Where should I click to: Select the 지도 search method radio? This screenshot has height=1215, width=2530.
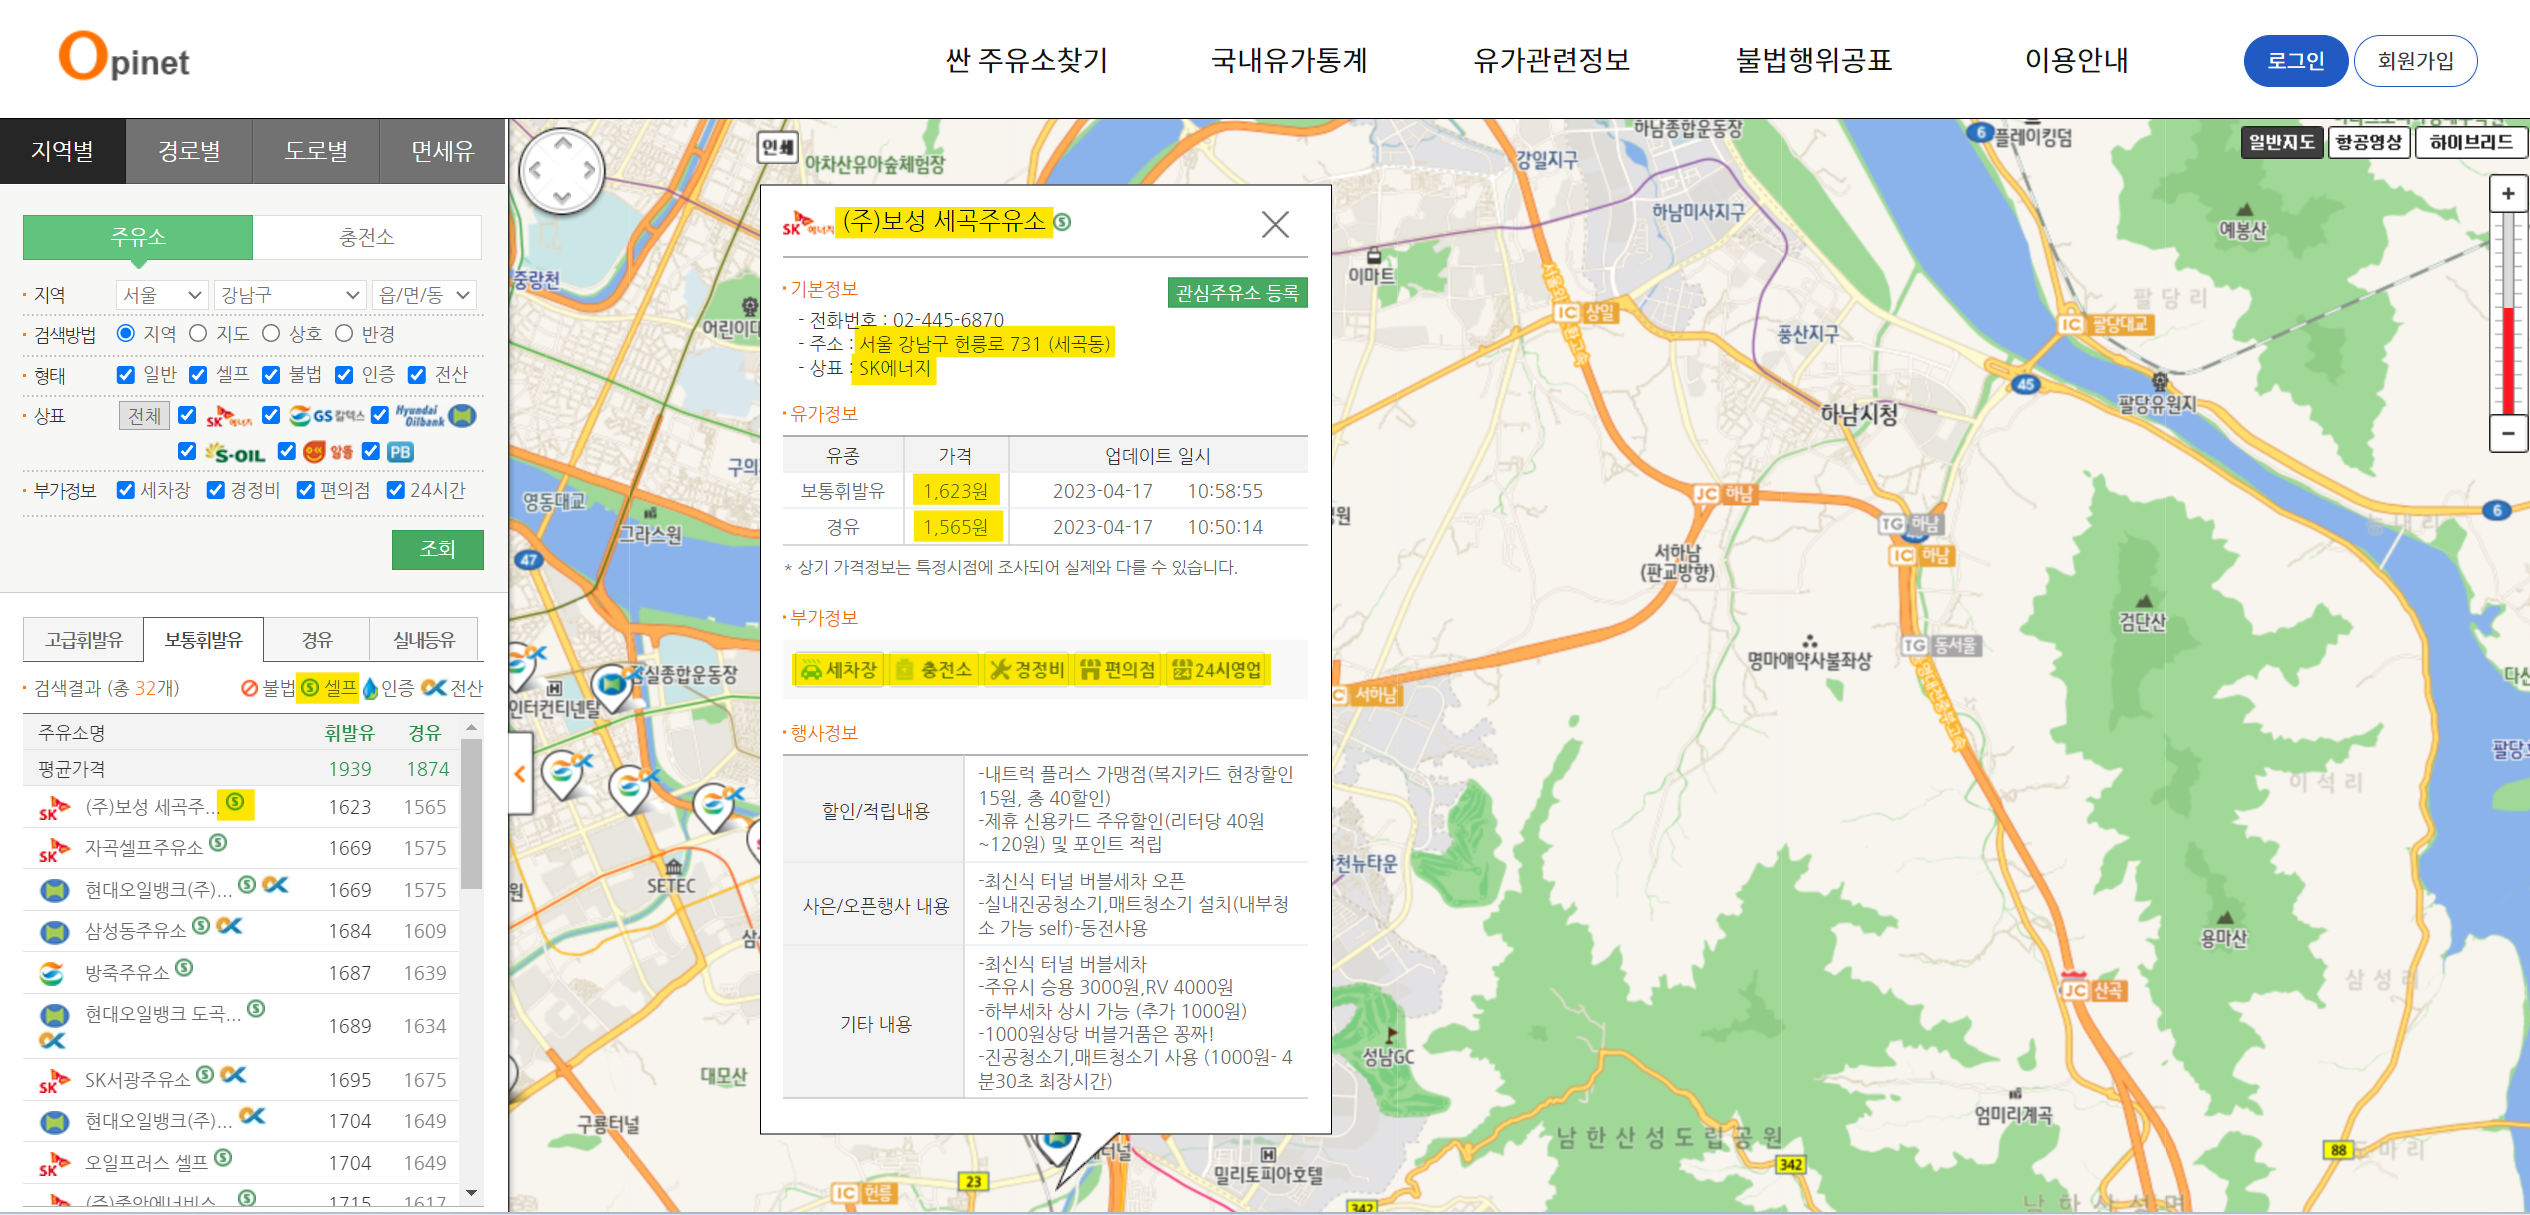point(198,333)
